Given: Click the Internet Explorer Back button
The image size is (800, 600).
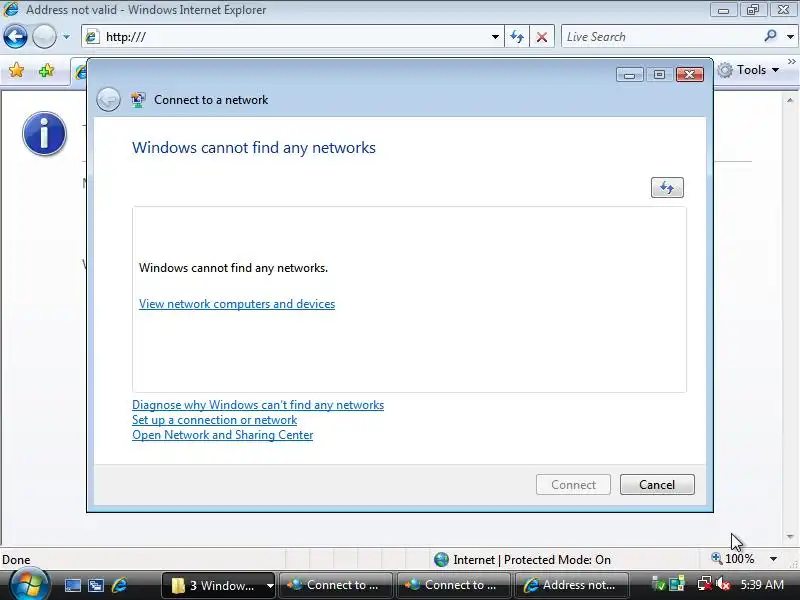Looking at the screenshot, I should [x=15, y=37].
